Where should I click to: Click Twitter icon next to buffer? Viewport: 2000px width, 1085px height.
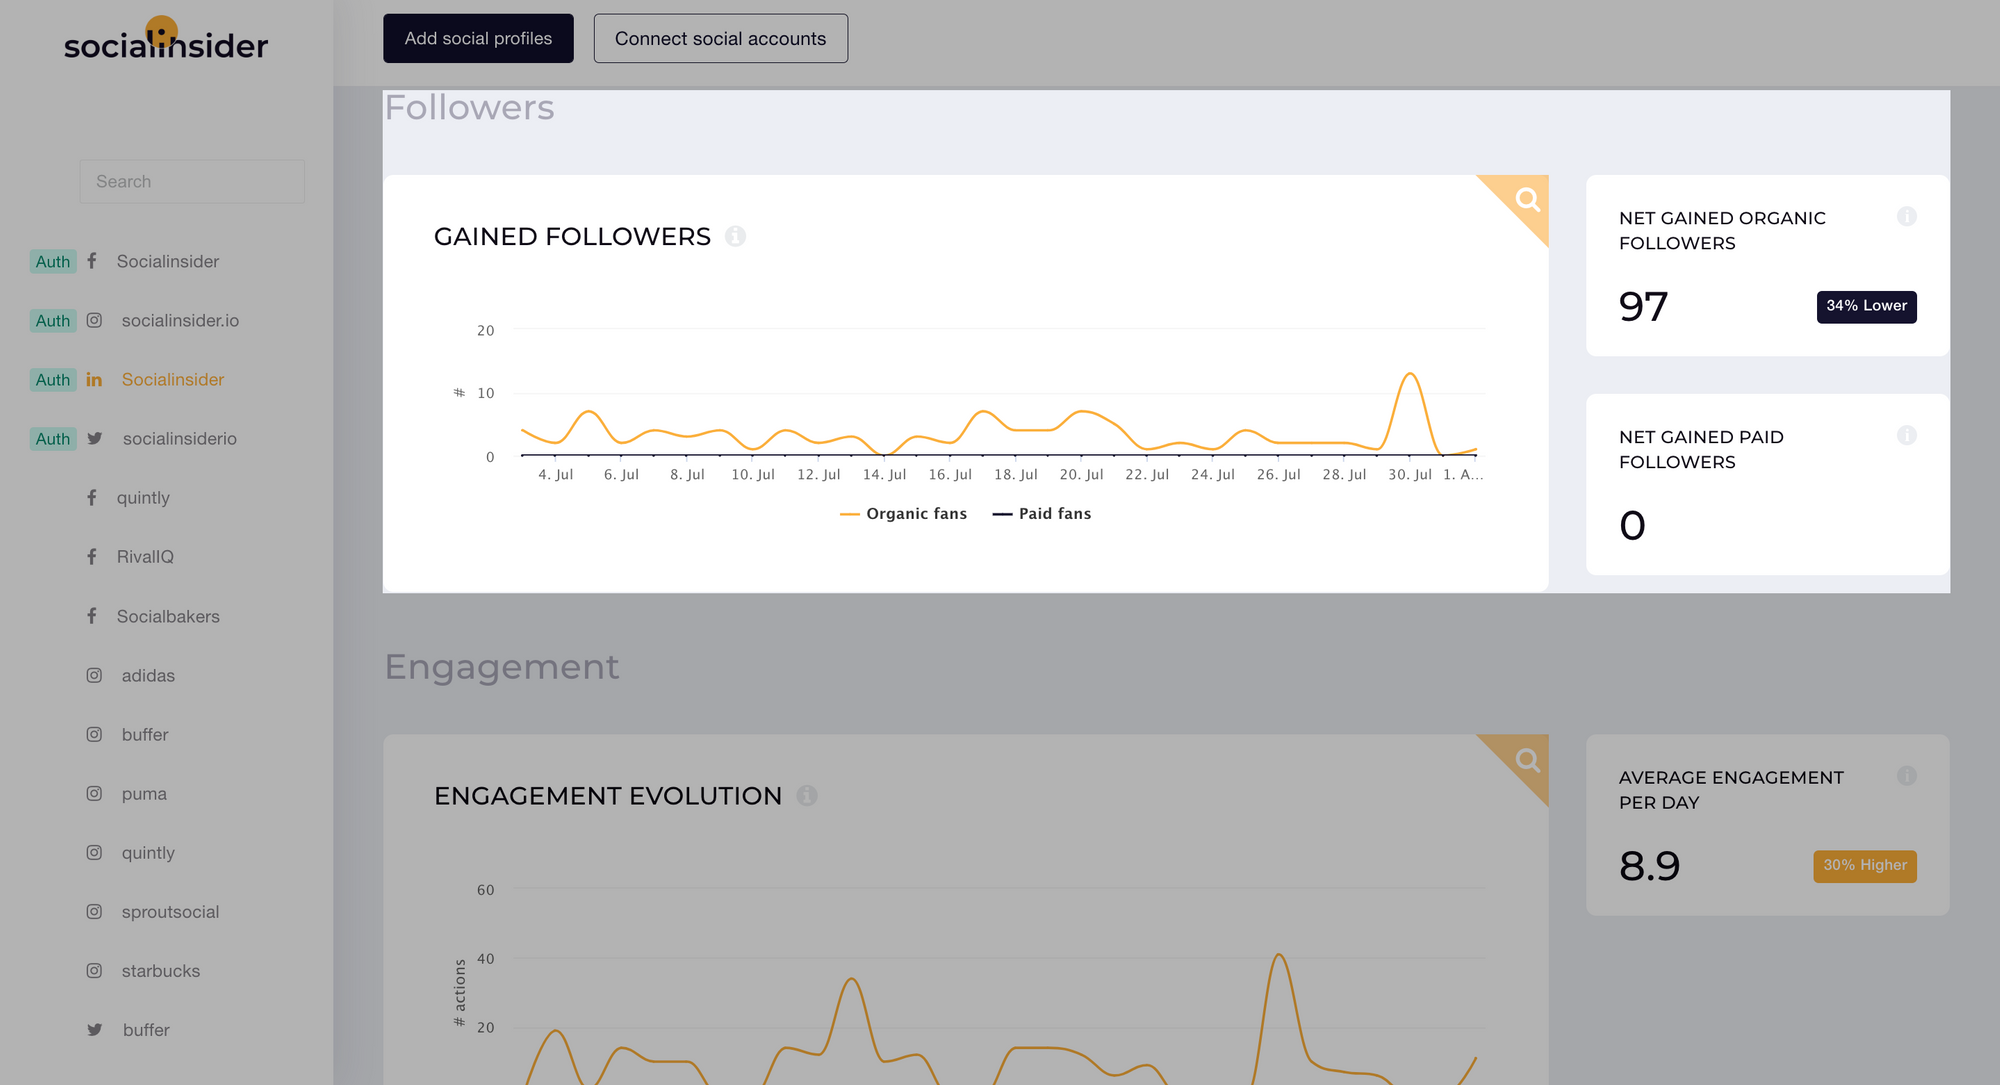click(x=95, y=1029)
